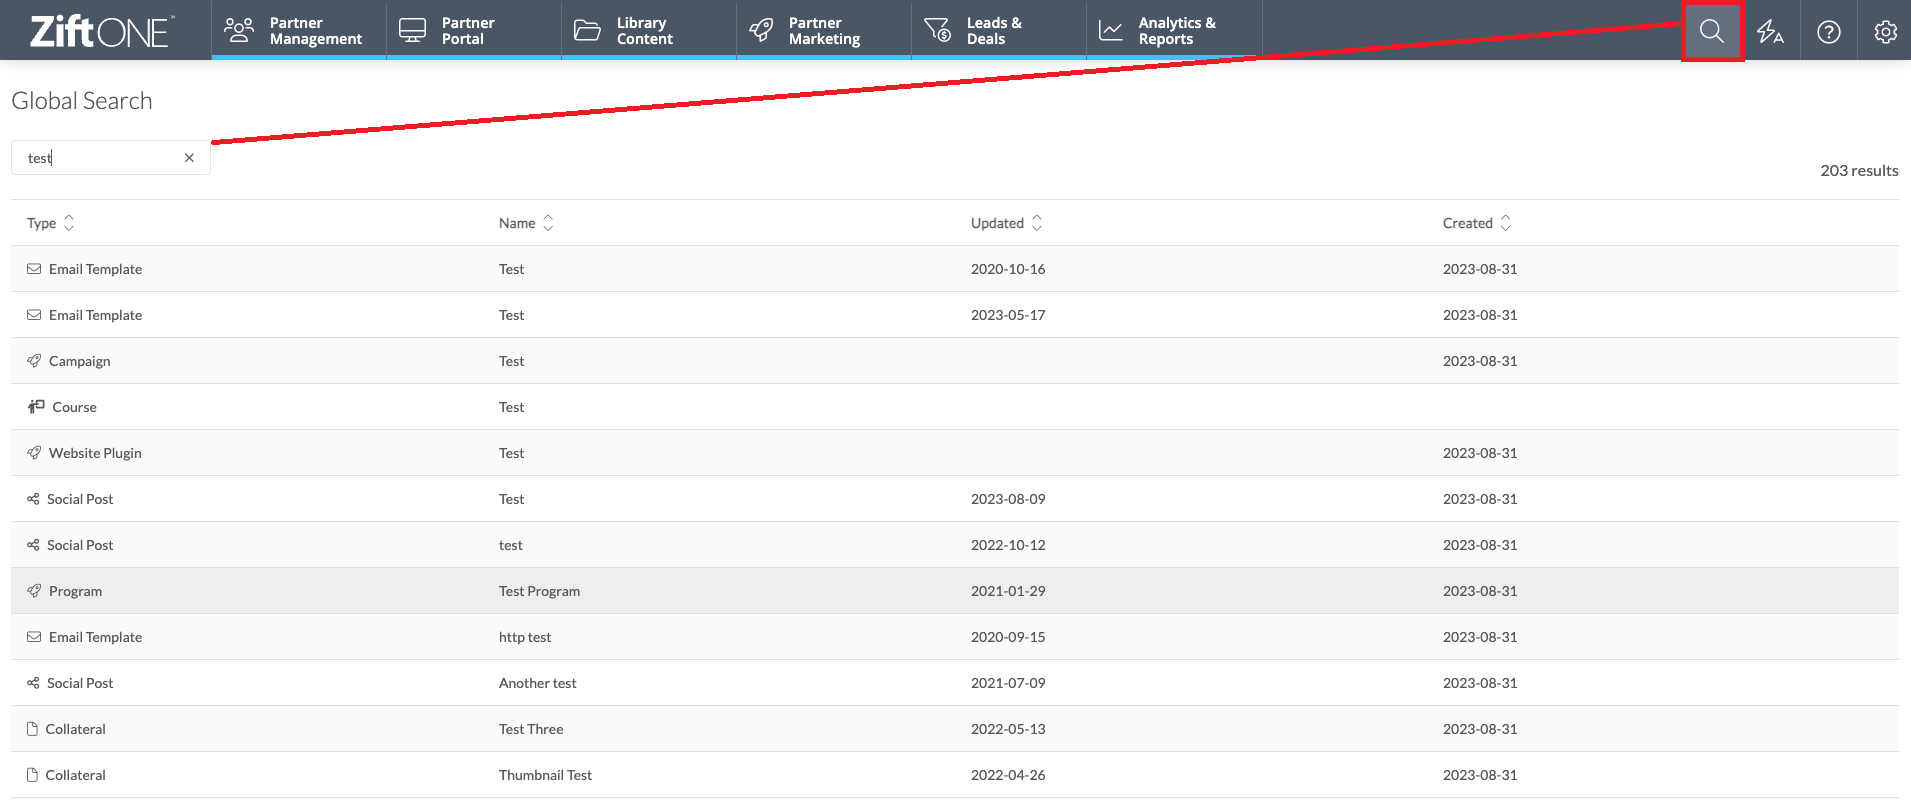Click envelope icon of Email Template updated 2023-05-17

pyautogui.click(x=34, y=315)
